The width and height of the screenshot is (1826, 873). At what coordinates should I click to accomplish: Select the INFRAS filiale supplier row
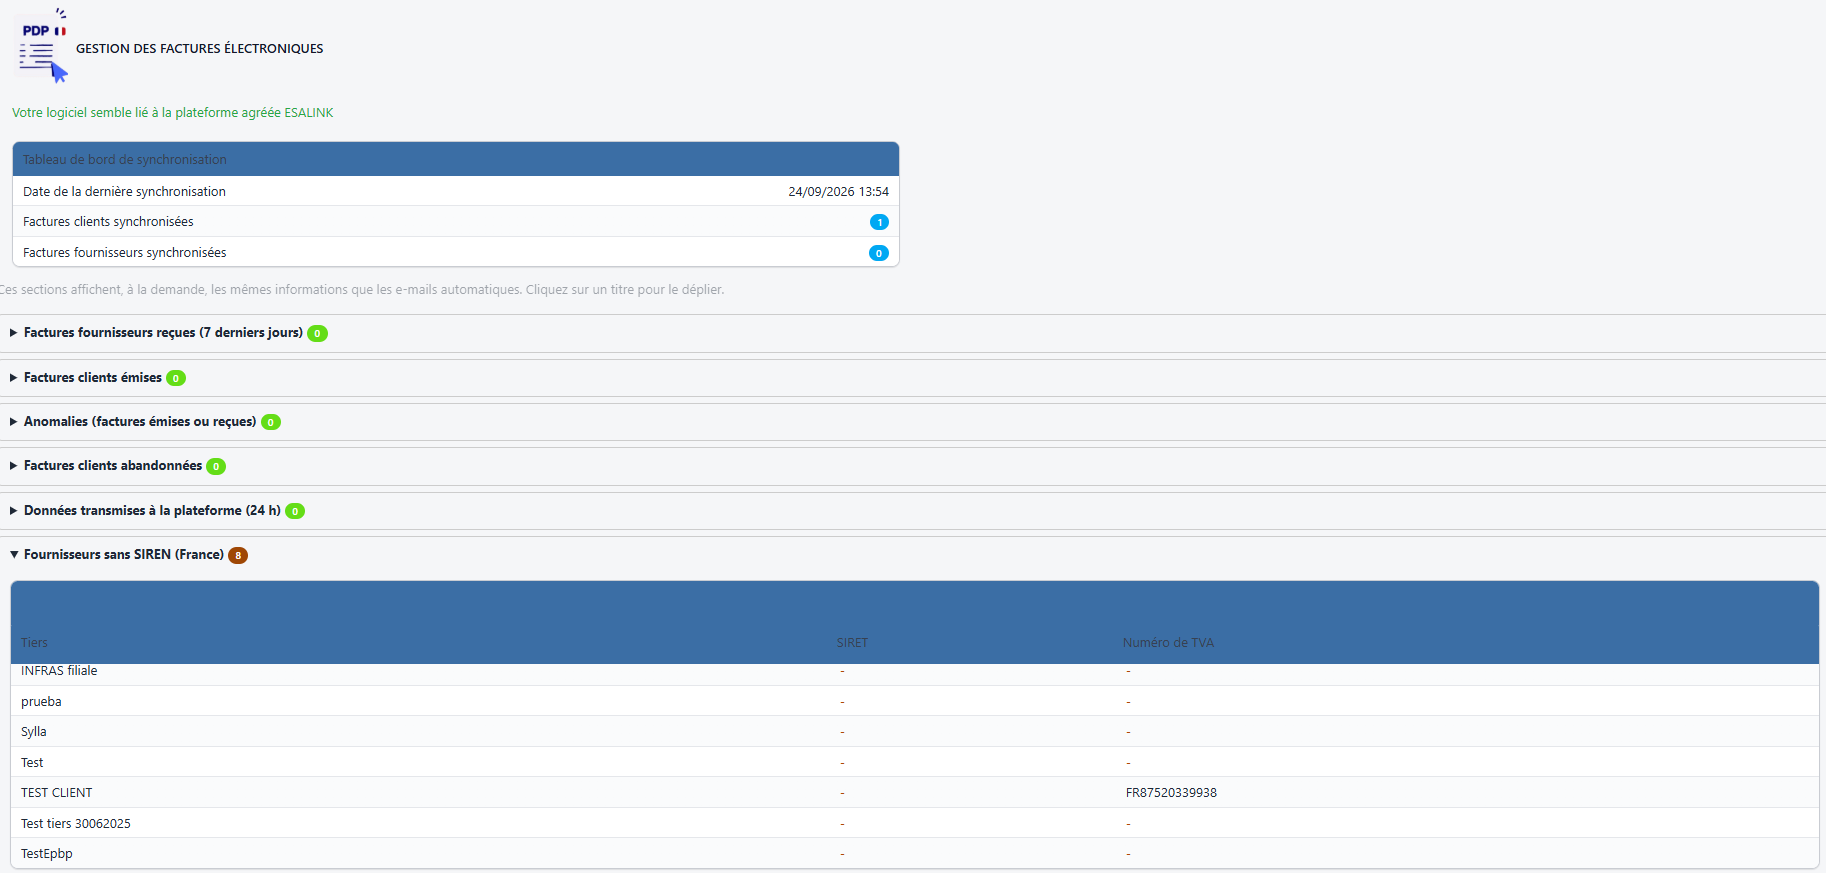(914, 673)
